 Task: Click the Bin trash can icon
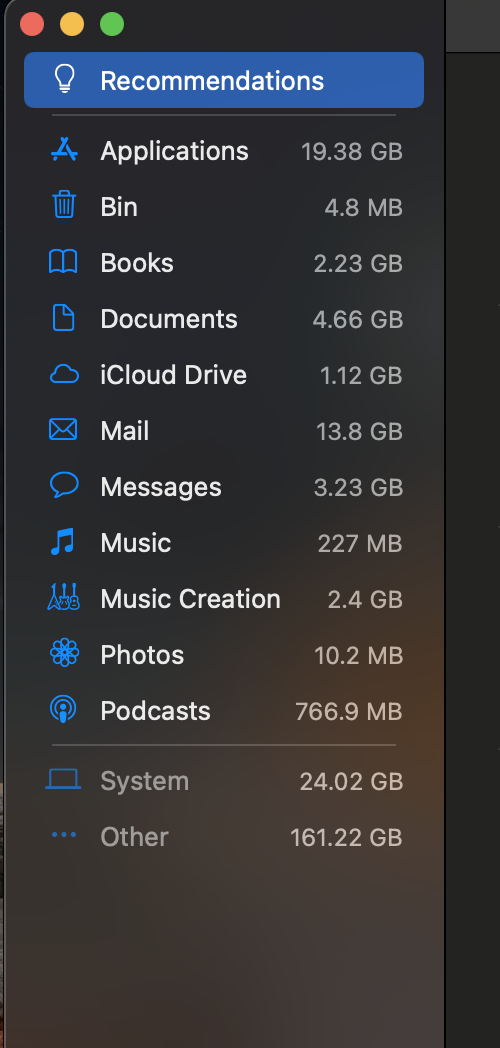pos(64,205)
